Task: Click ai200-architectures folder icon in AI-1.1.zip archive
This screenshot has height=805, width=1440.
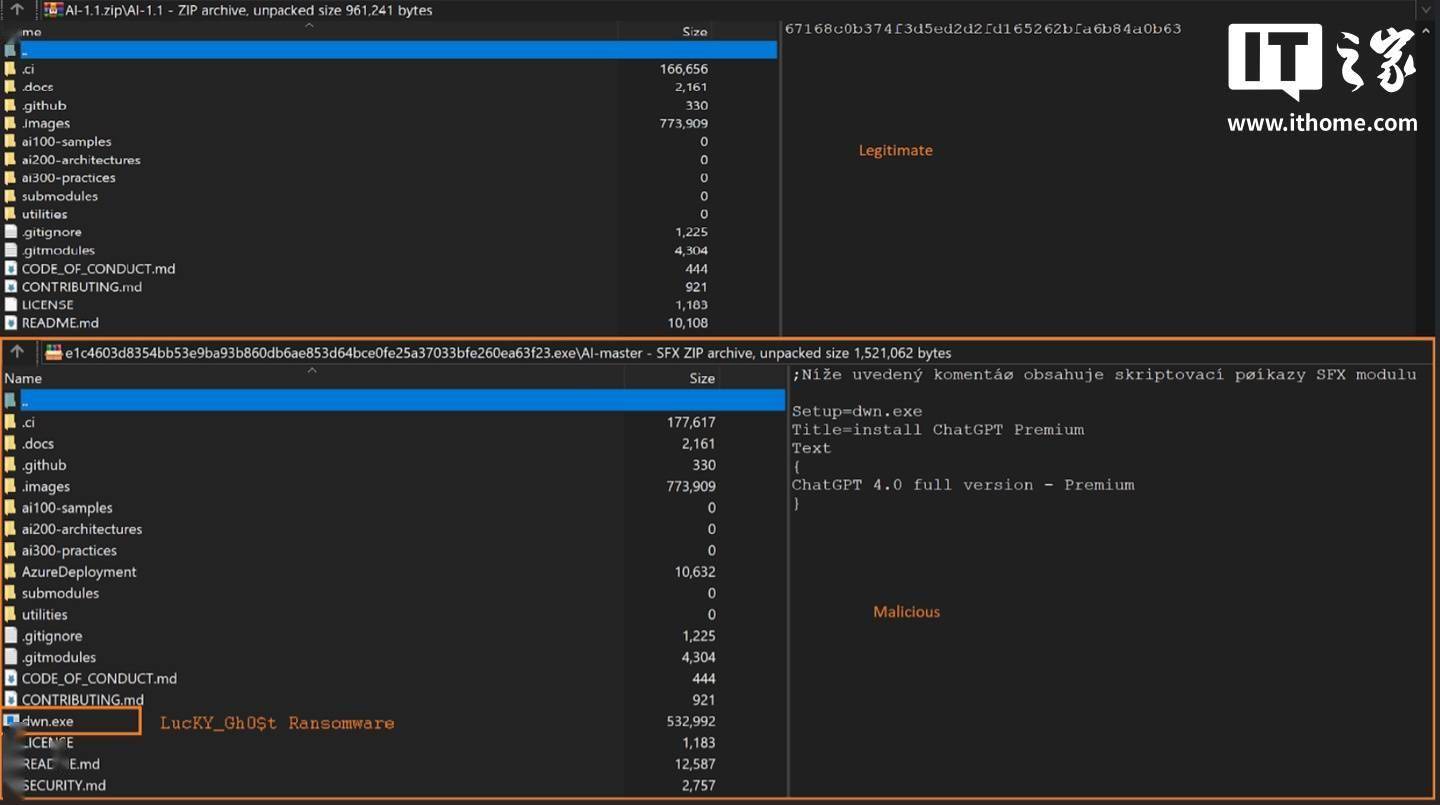Action: pos(10,159)
